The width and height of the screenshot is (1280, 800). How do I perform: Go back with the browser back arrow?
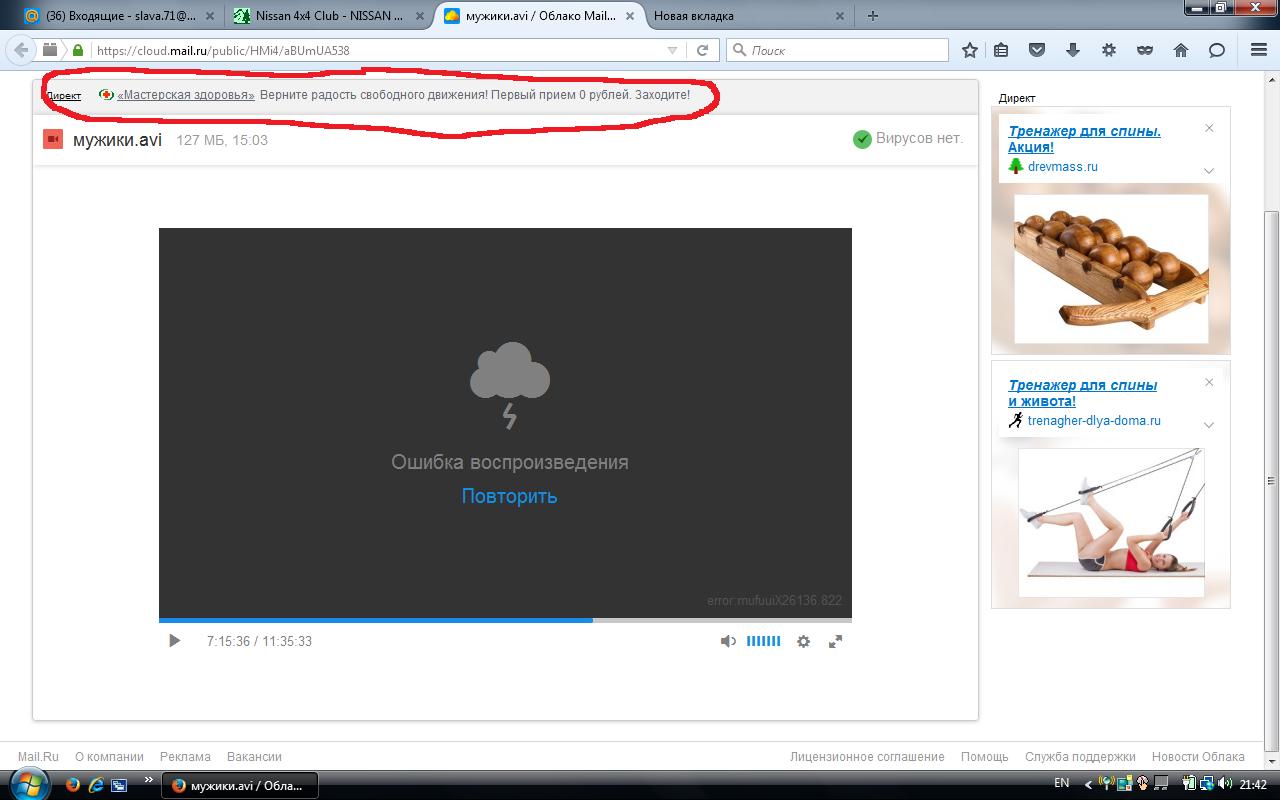click(20, 50)
